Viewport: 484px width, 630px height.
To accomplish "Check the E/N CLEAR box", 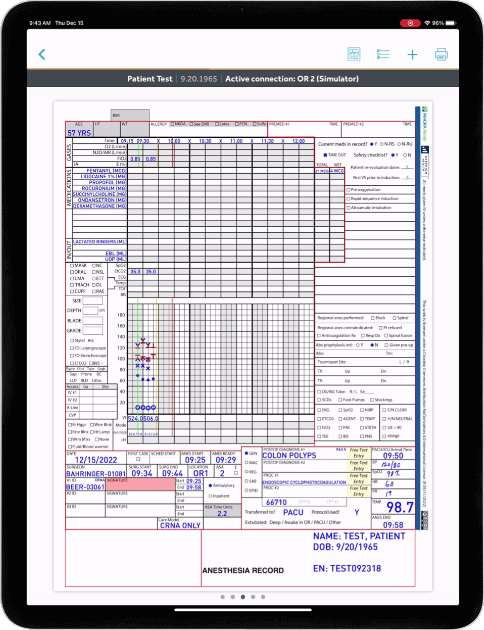I will click(384, 410).
